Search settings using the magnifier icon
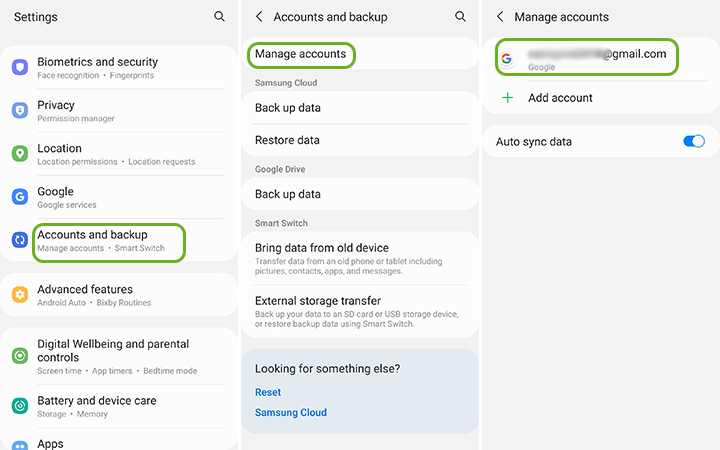 220,17
